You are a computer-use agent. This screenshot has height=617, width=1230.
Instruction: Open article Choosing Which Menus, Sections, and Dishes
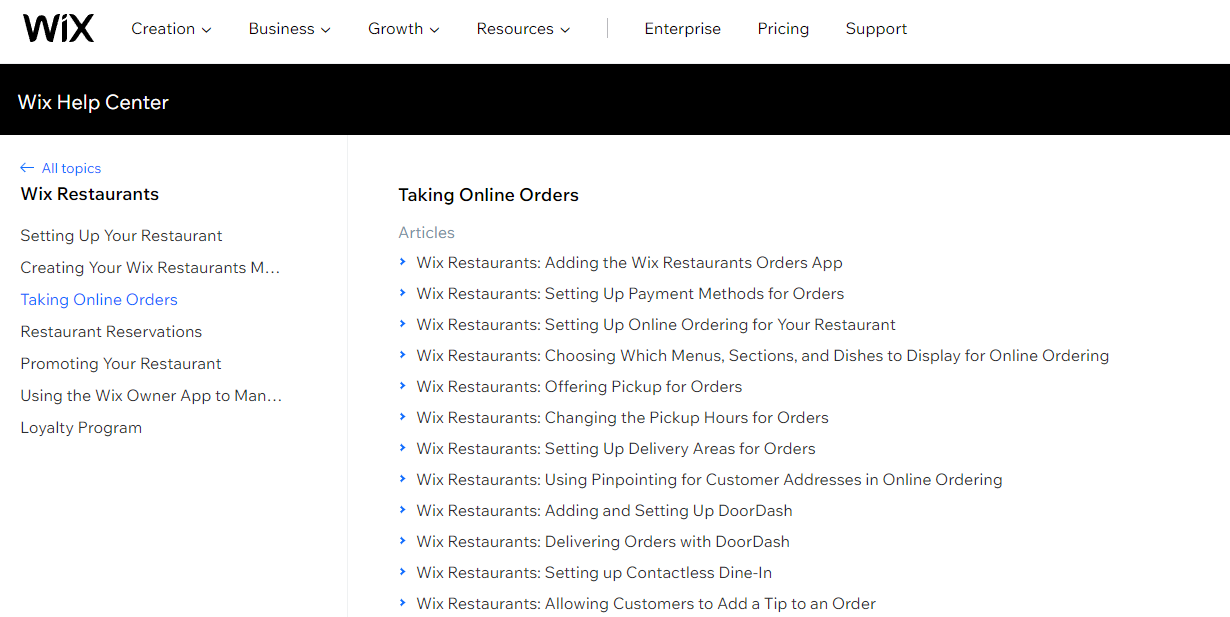click(x=763, y=356)
